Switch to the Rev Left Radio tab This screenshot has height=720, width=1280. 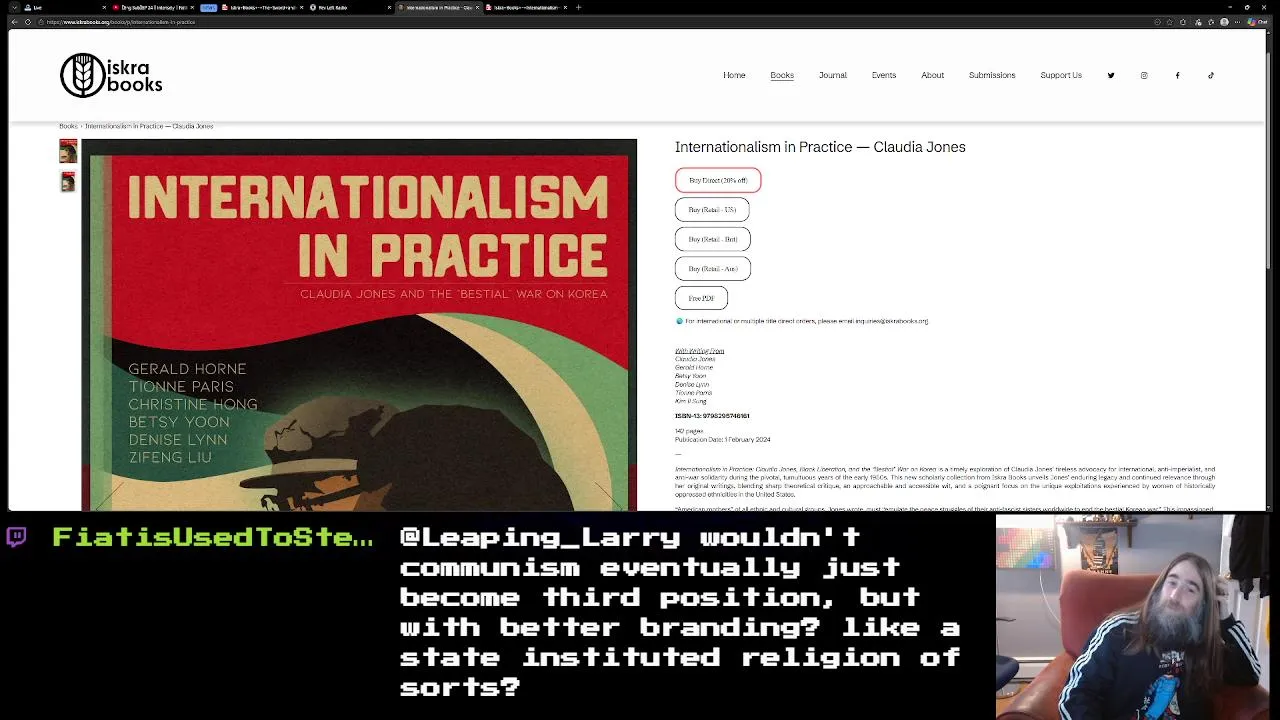[x=350, y=7]
